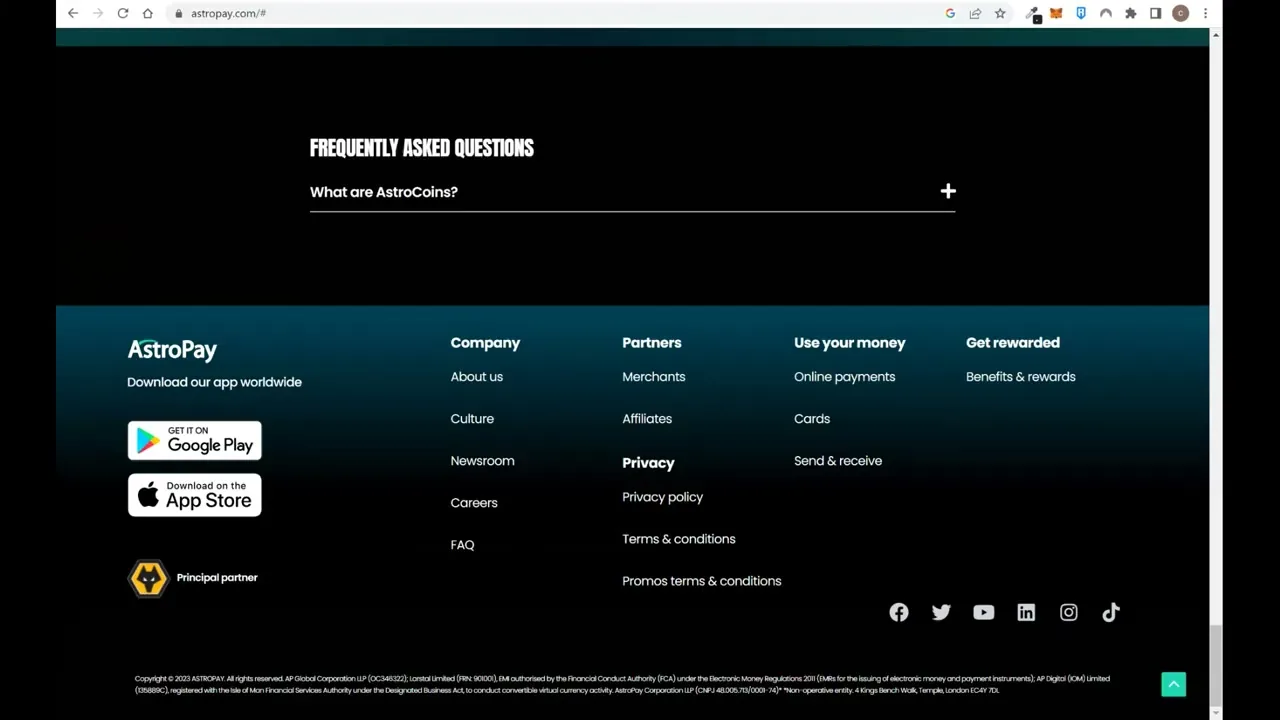Viewport: 1280px width, 720px height.
Task: Click the share page icon in address bar
Action: [x=975, y=13]
